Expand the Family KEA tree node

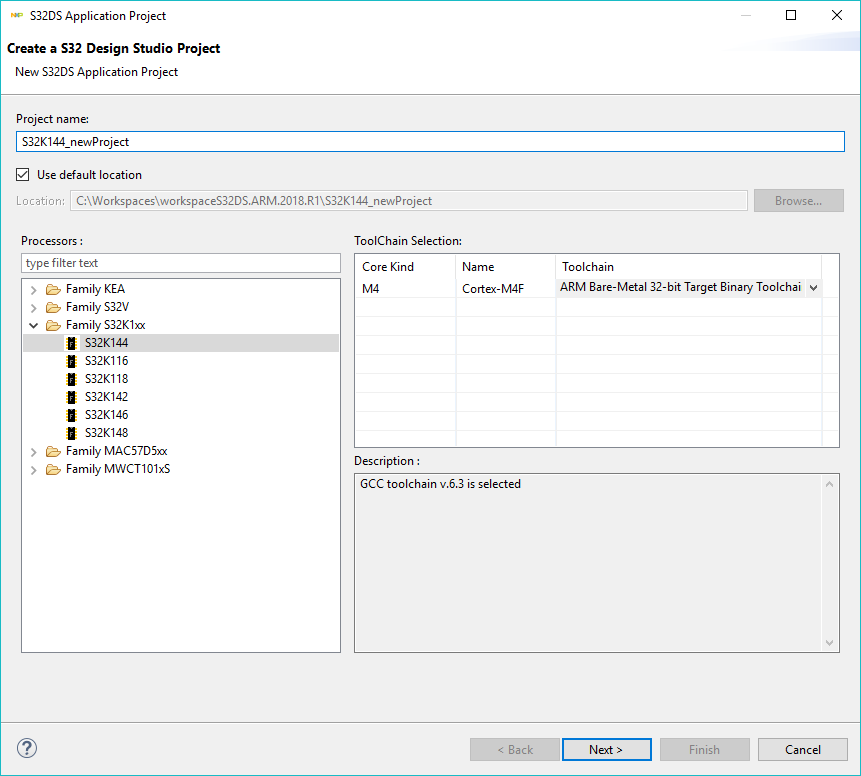[x=33, y=289]
